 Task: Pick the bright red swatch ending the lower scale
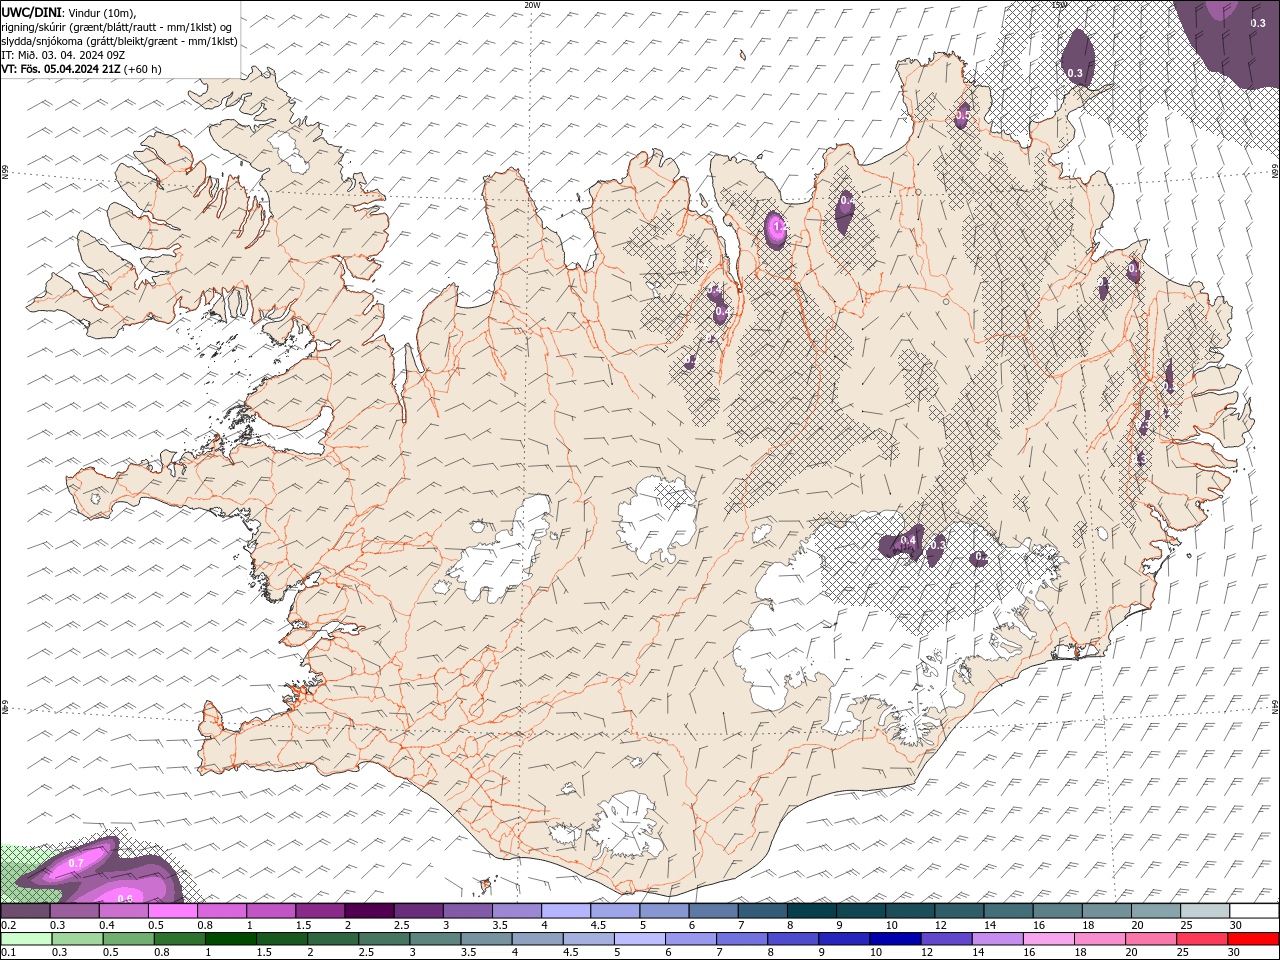click(1252, 939)
